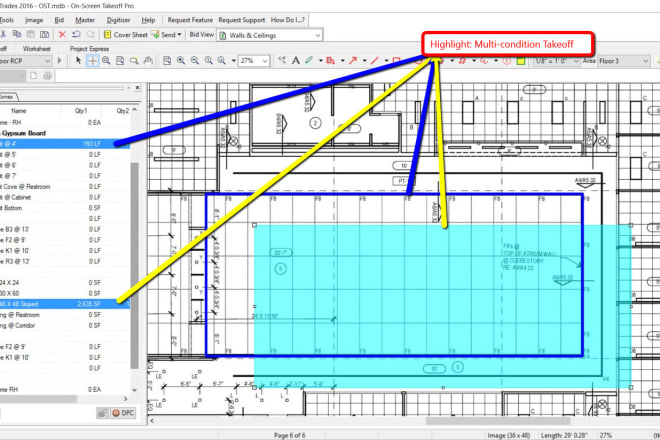Click the drawing horizontal scrollbar thumb
The height and width of the screenshot is (440, 660).
coord(500,420)
